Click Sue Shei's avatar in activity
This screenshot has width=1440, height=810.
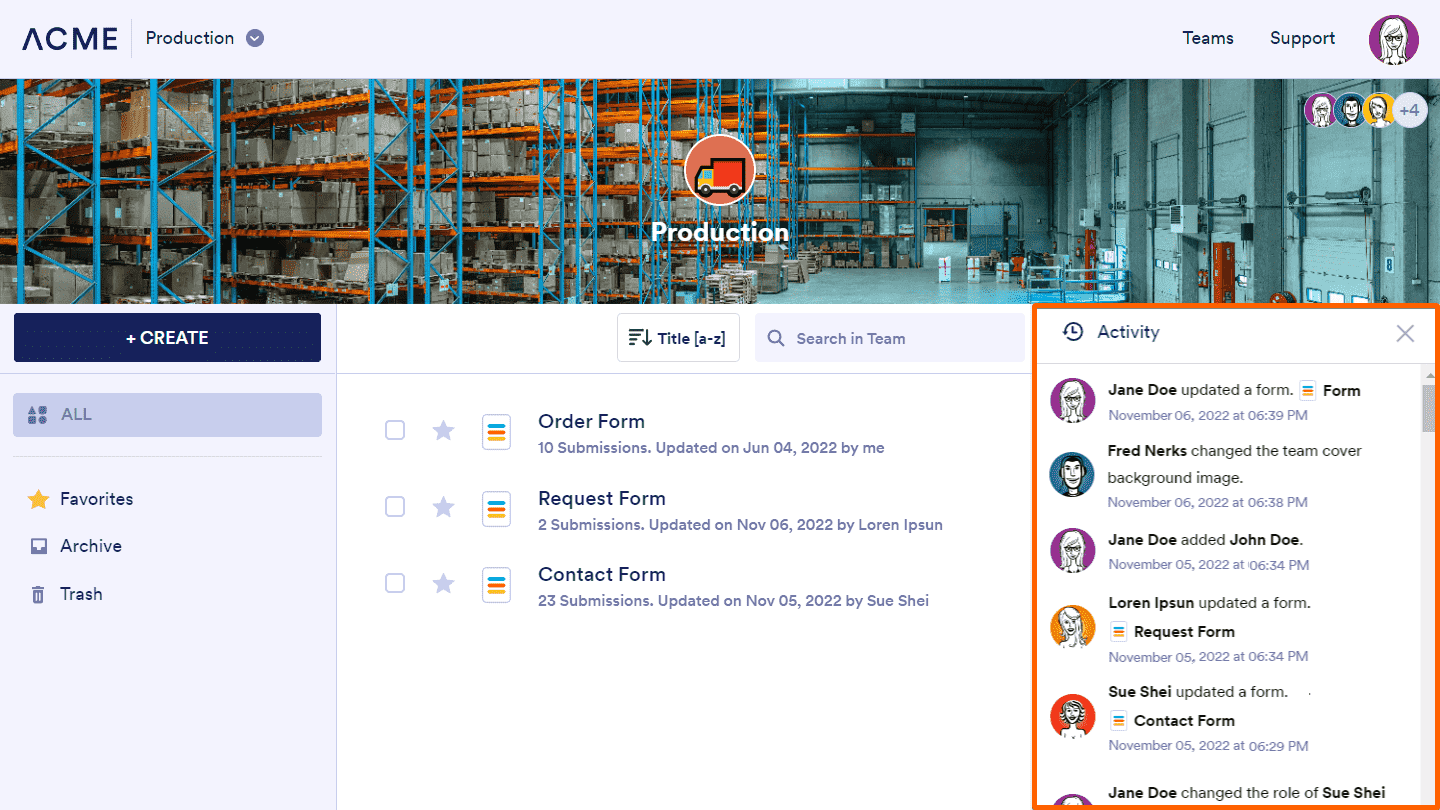point(1073,716)
